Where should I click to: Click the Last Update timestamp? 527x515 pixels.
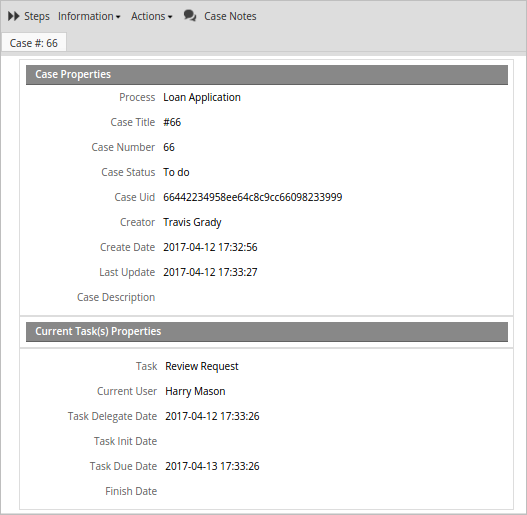[210, 272]
